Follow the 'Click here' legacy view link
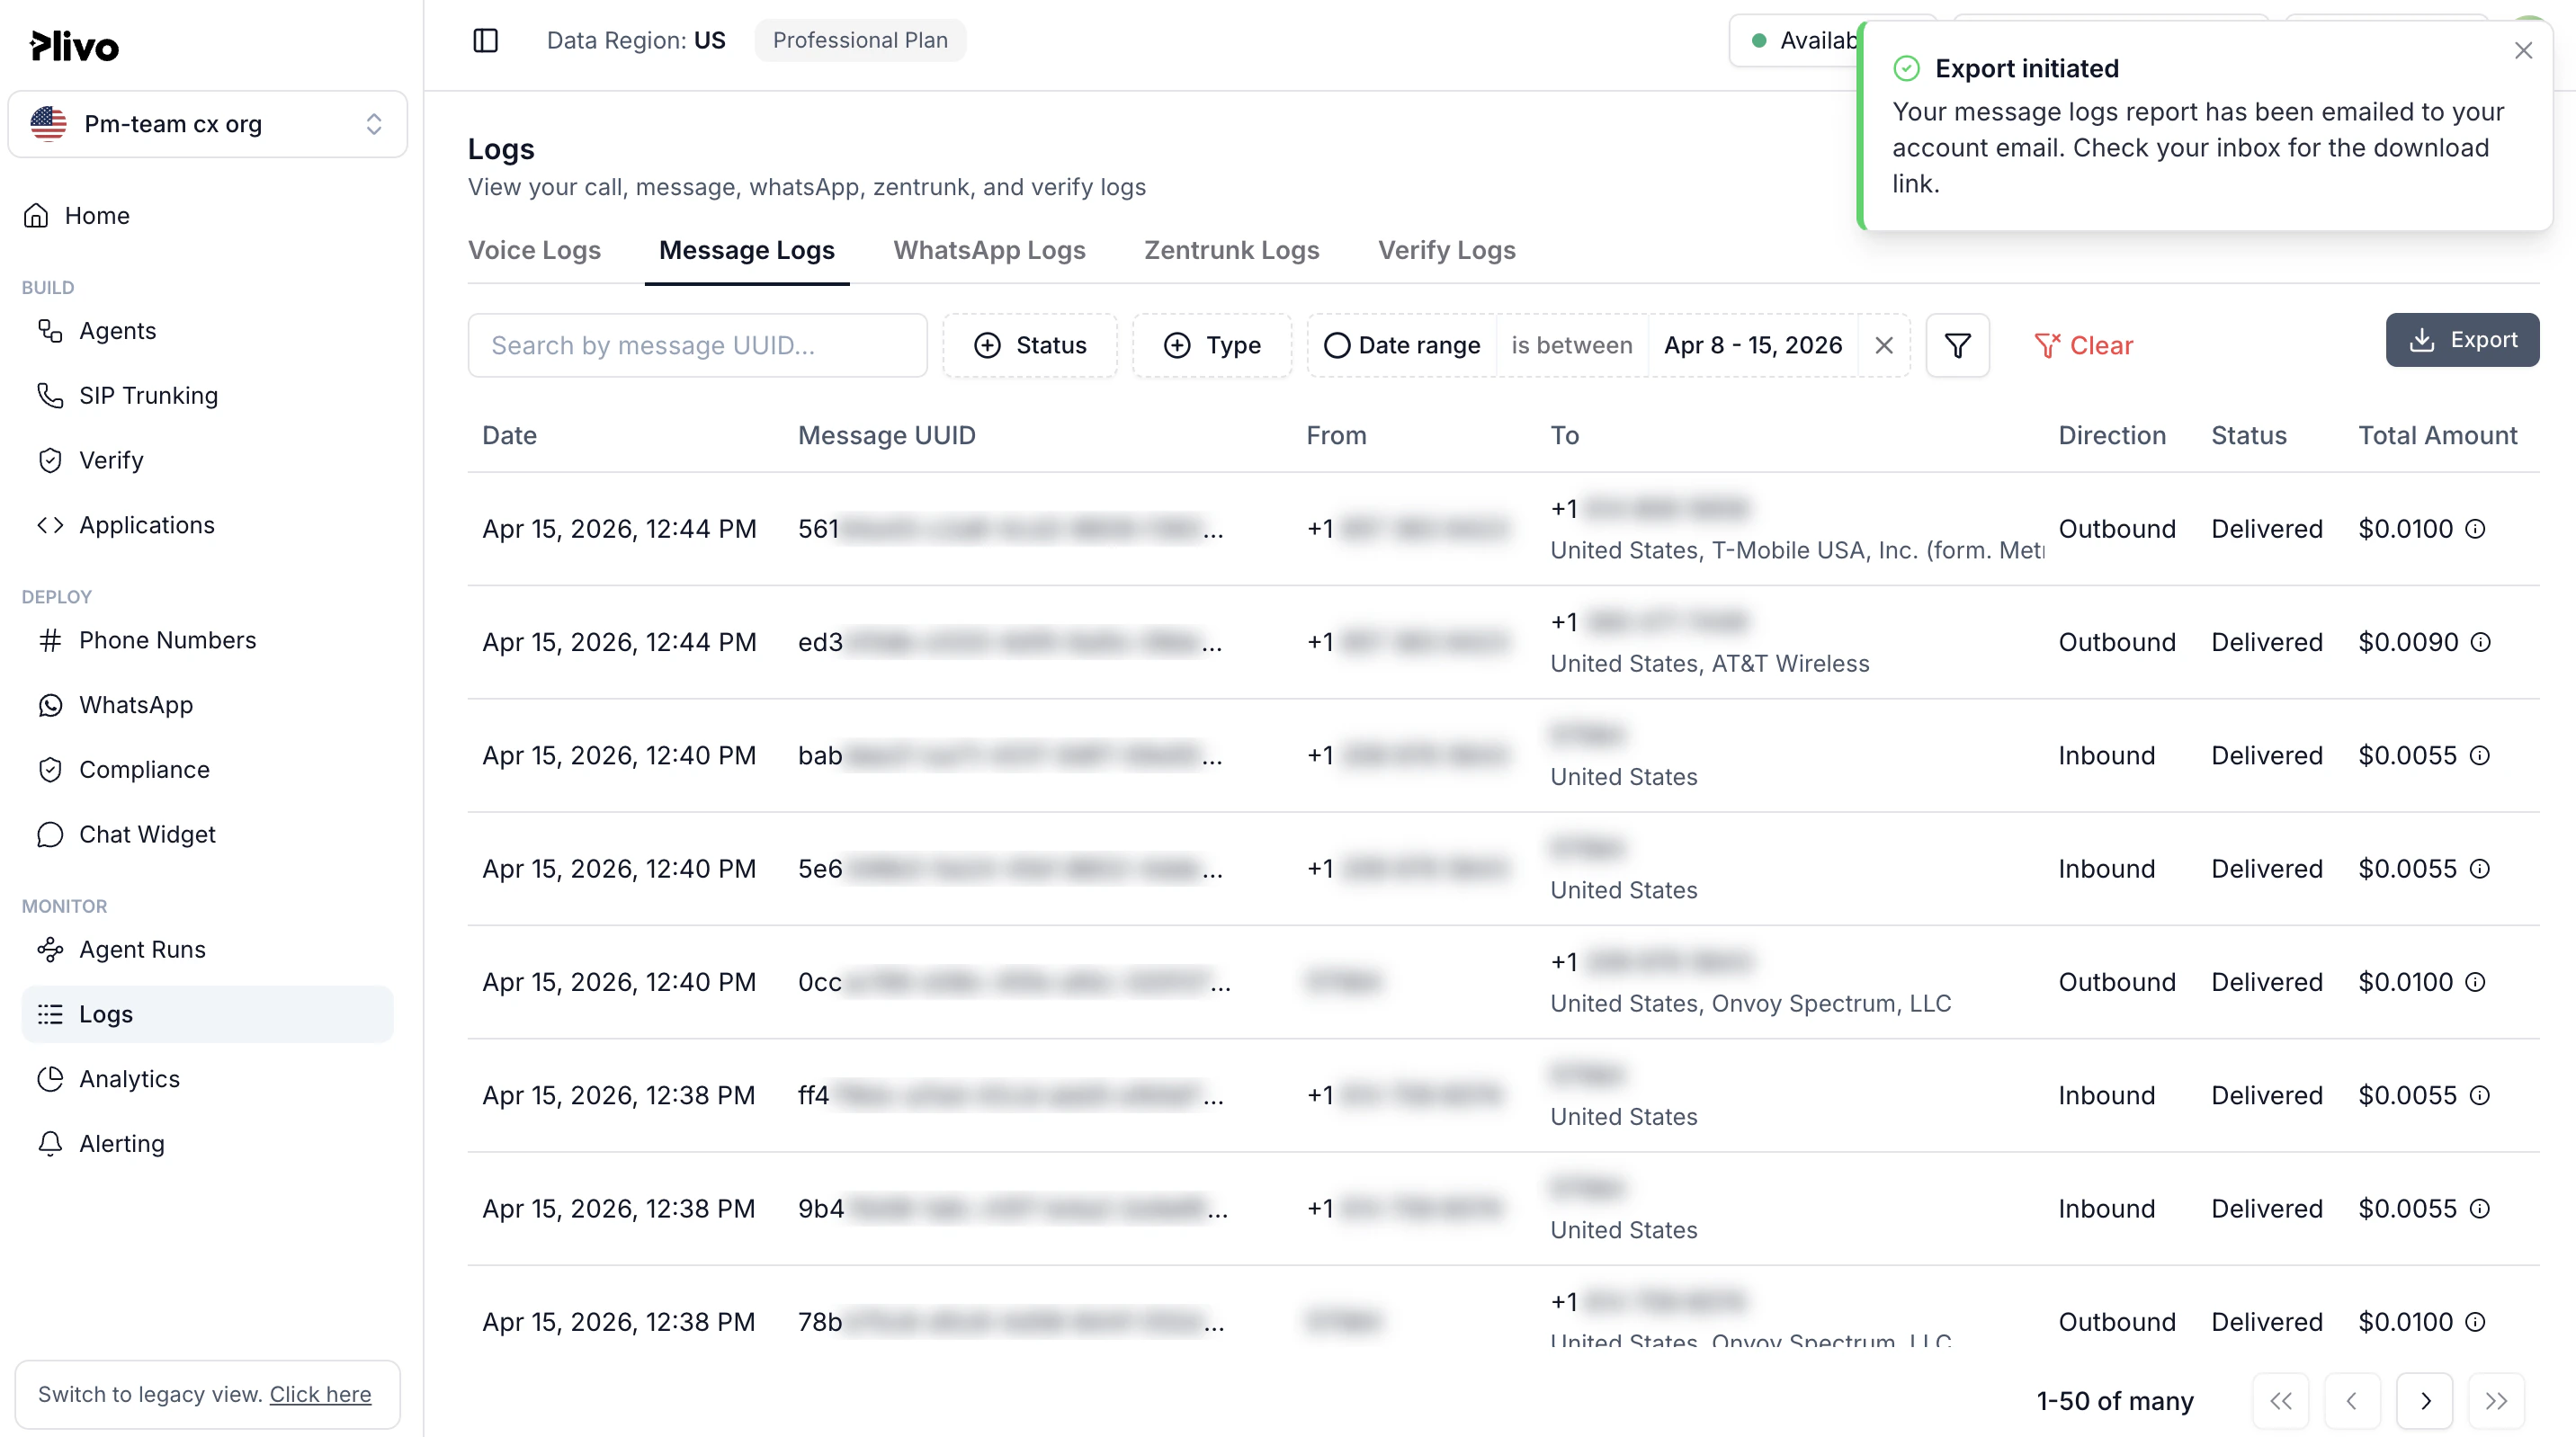Screen dimensions: 2576x1437 click(x=320, y=1395)
